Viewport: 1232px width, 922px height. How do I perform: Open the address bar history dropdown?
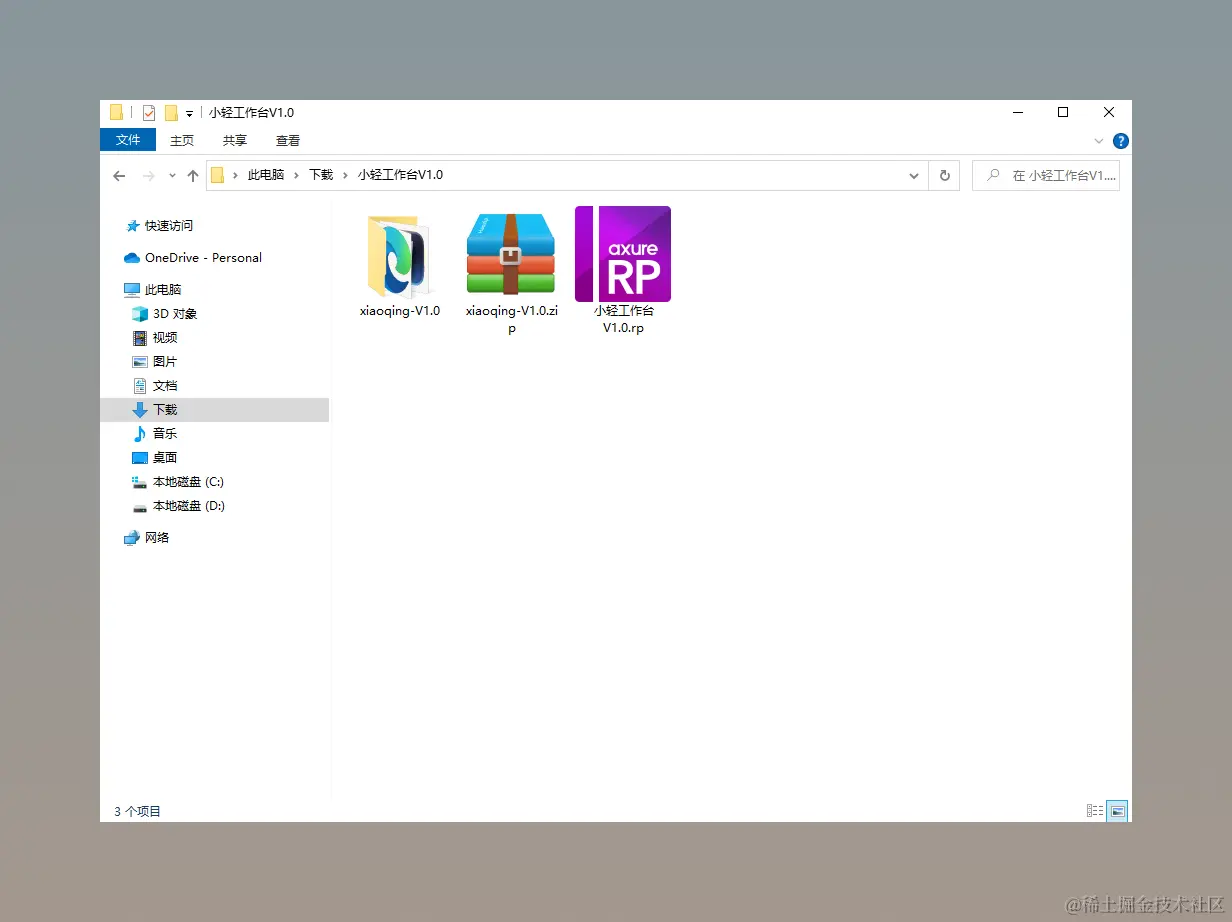point(914,175)
